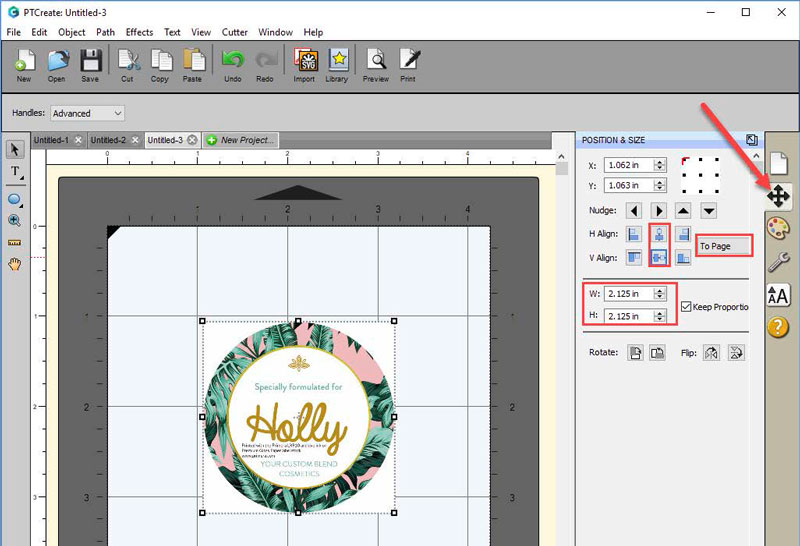Align vertically to bottom

click(x=684, y=258)
